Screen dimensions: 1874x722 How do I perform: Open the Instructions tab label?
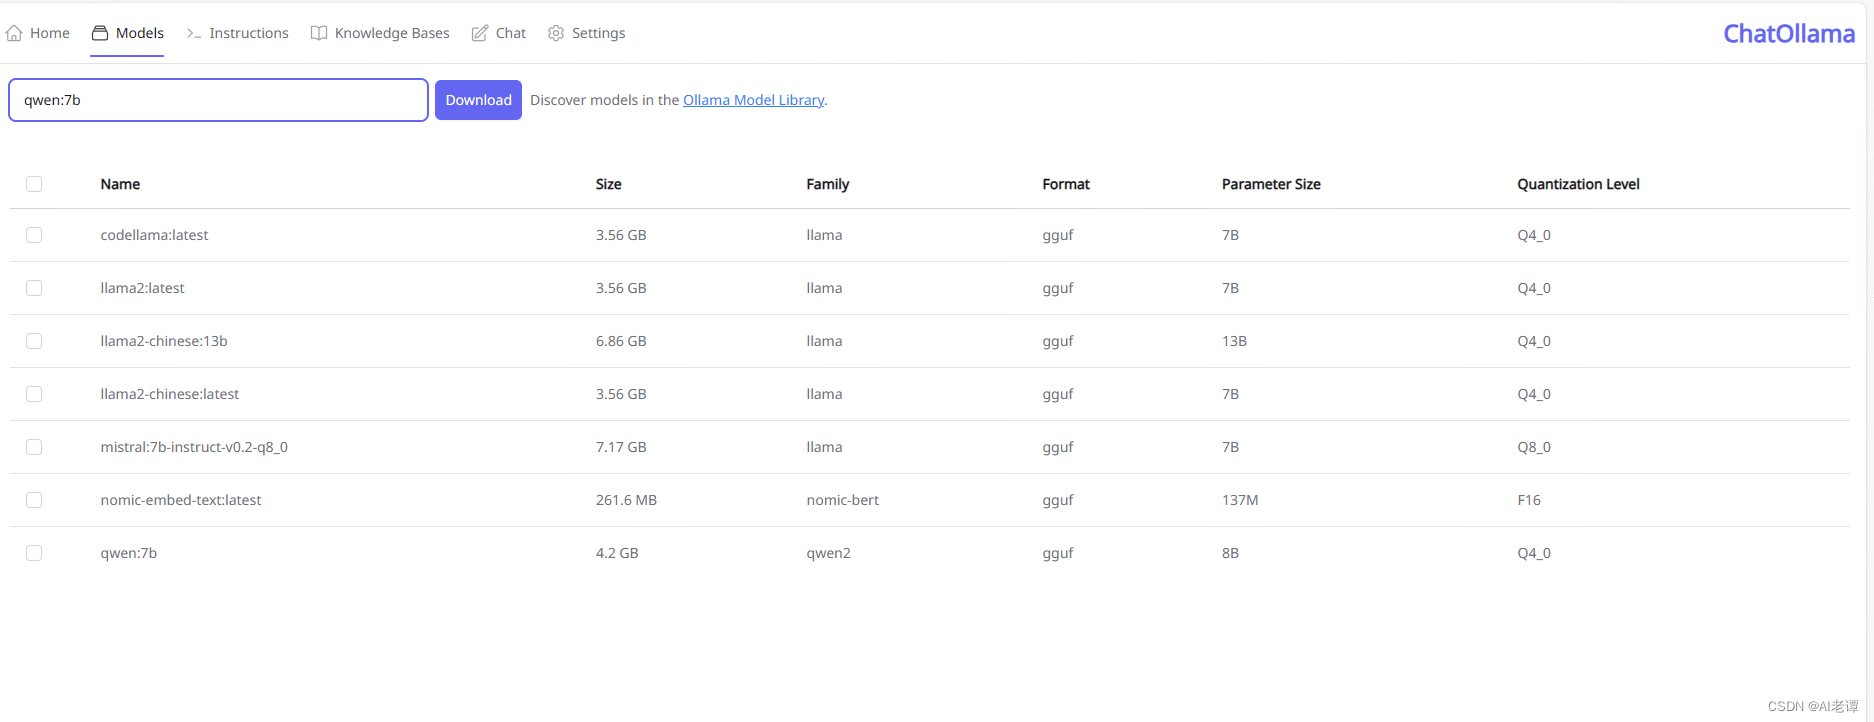(x=249, y=33)
